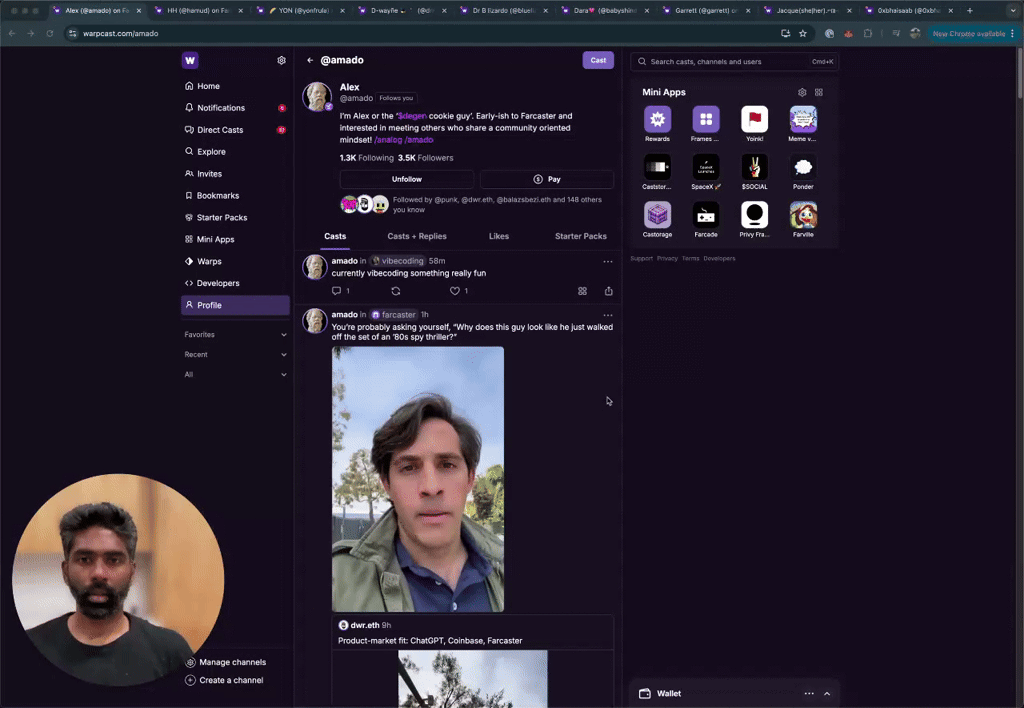Open Mini Apps in the sidebar
This screenshot has width=1024, height=708.
pyautogui.click(x=235, y=240)
